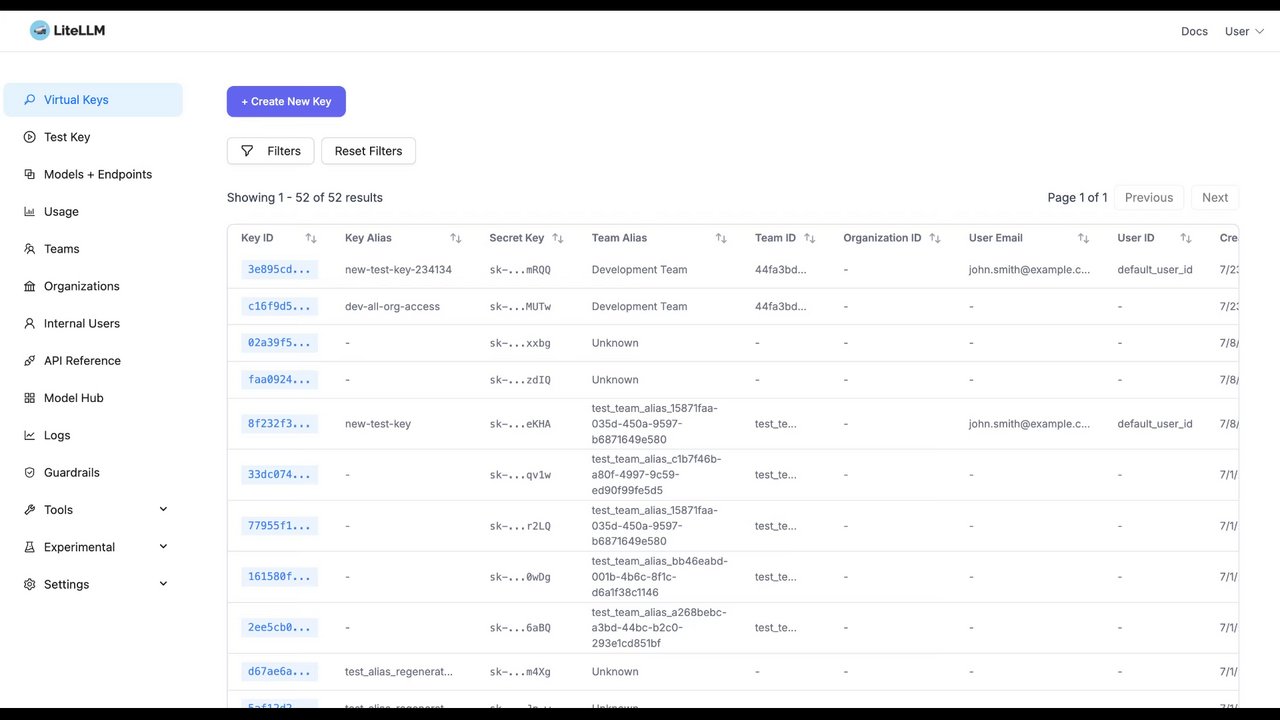This screenshot has width=1280, height=720.
Task: Click the Model Hub grid icon
Action: coord(30,398)
